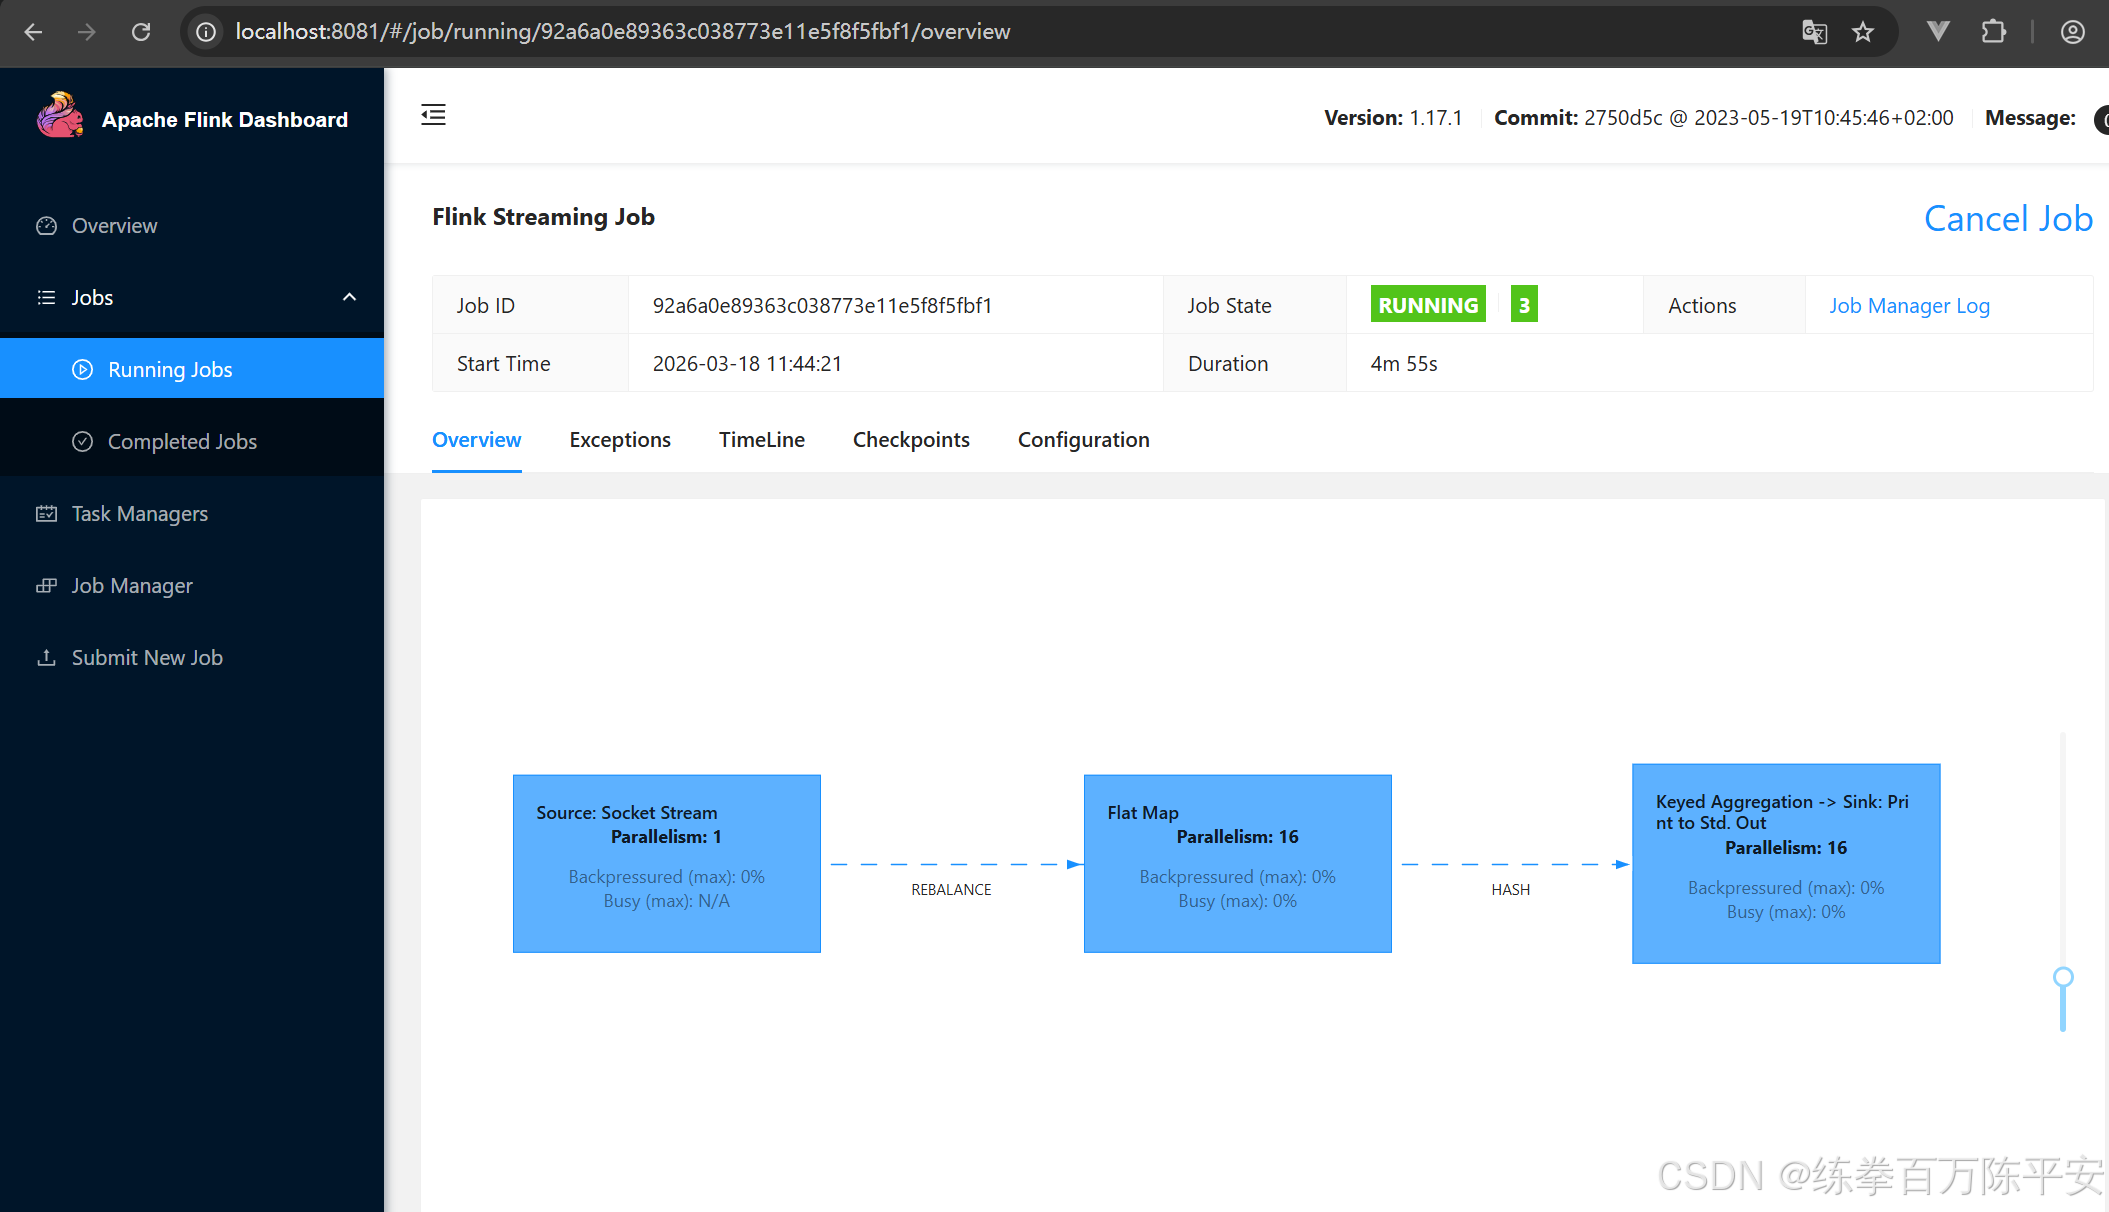Open the browser profile avatar icon

click(2072, 32)
